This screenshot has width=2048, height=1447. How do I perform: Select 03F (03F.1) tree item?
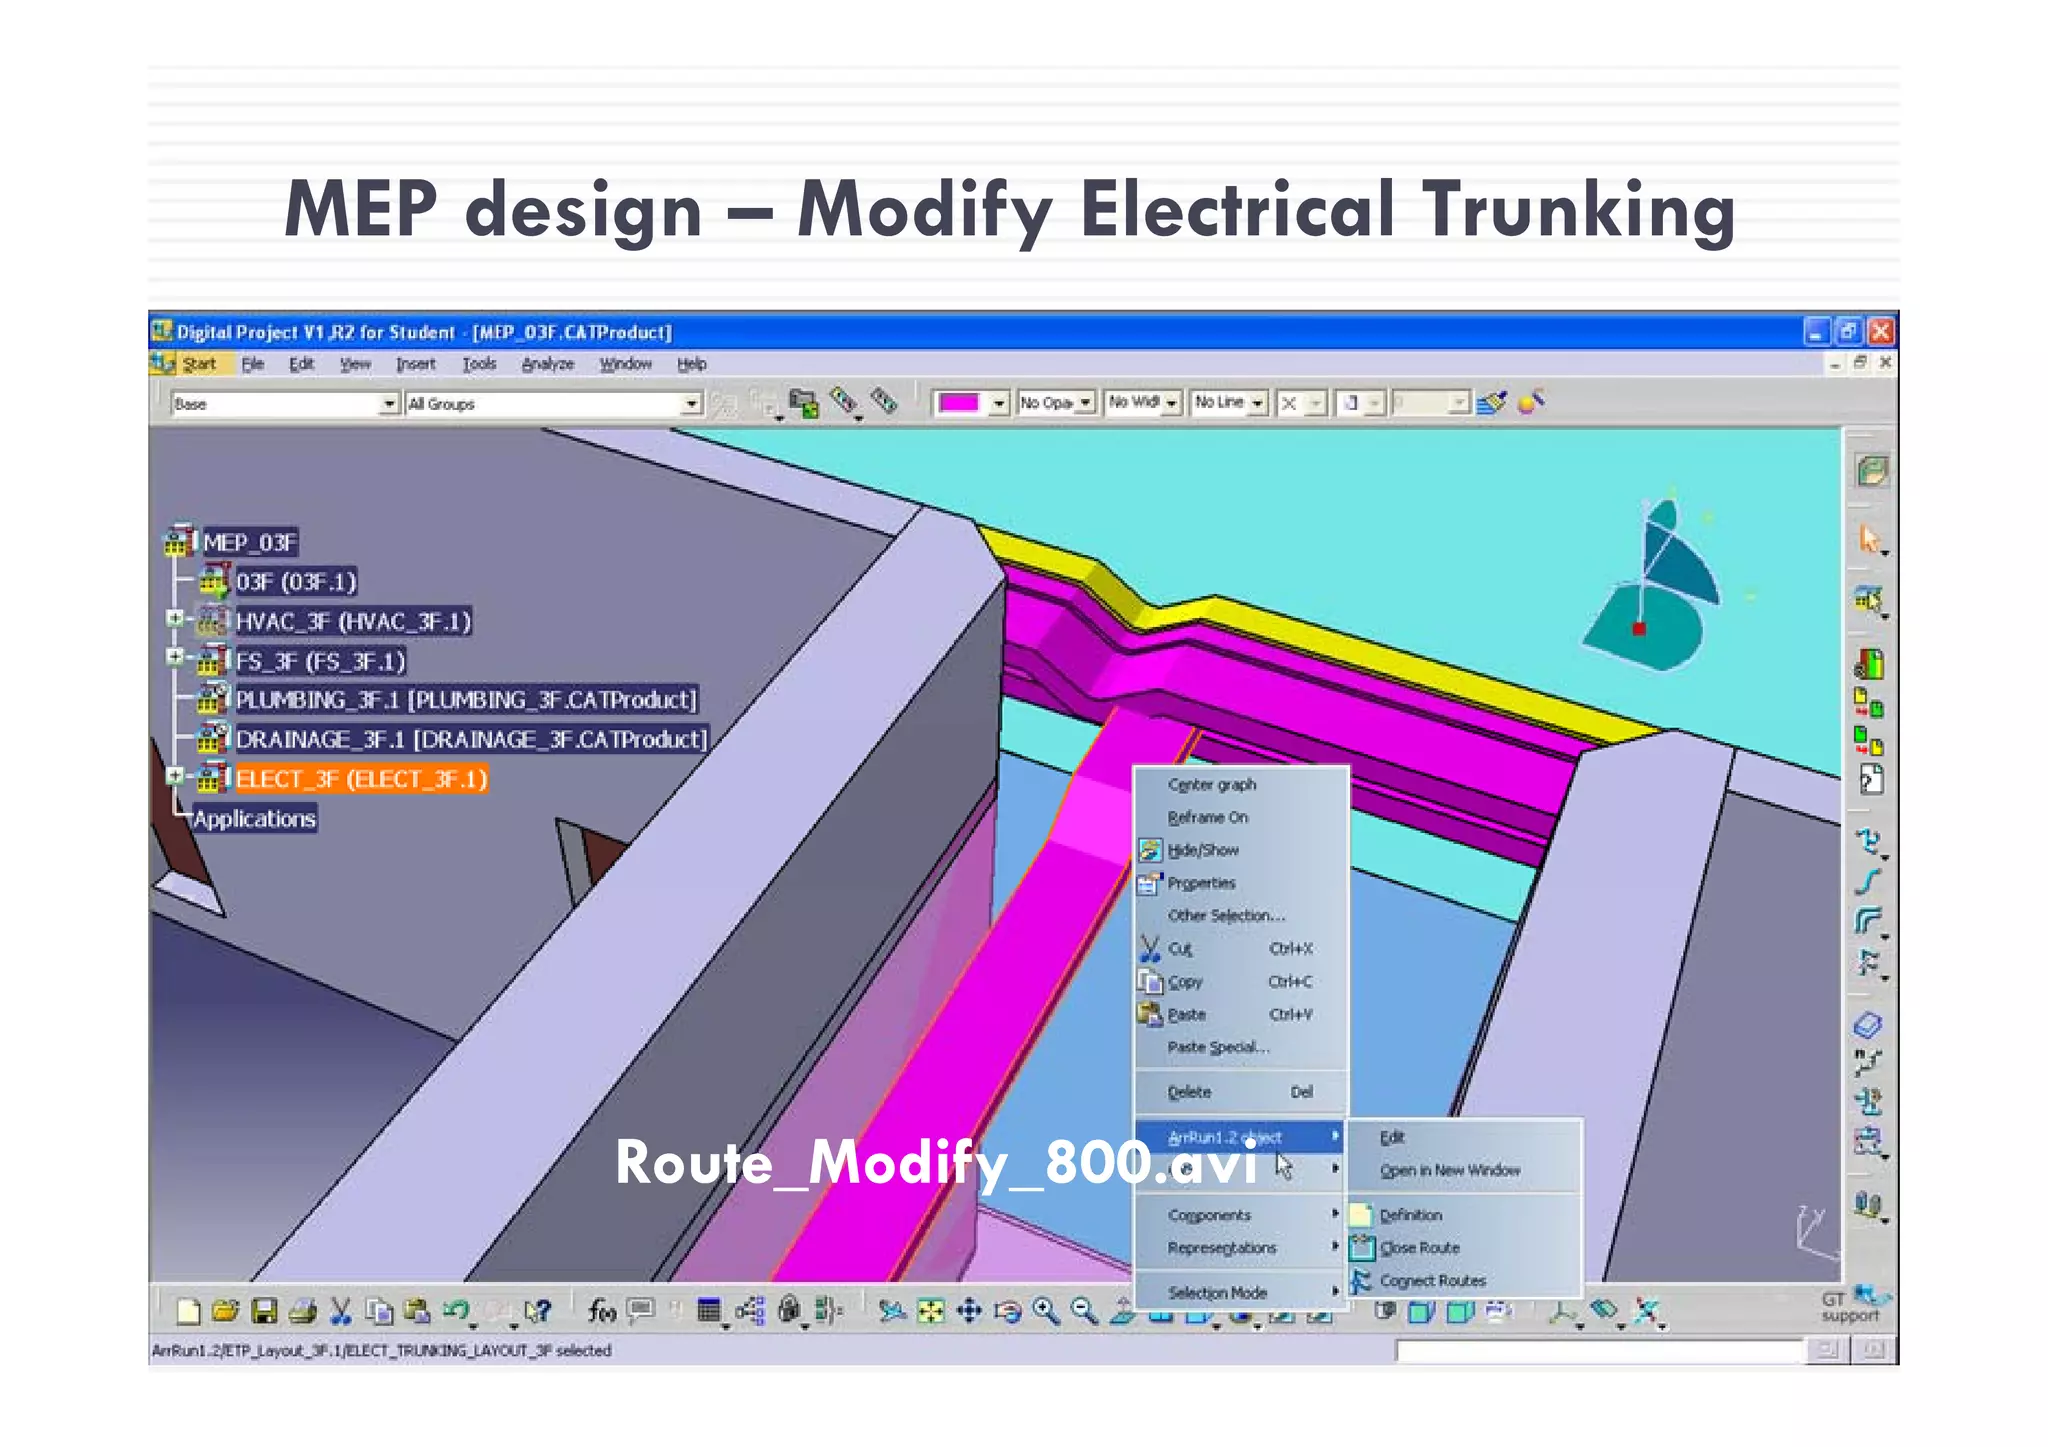(x=296, y=582)
